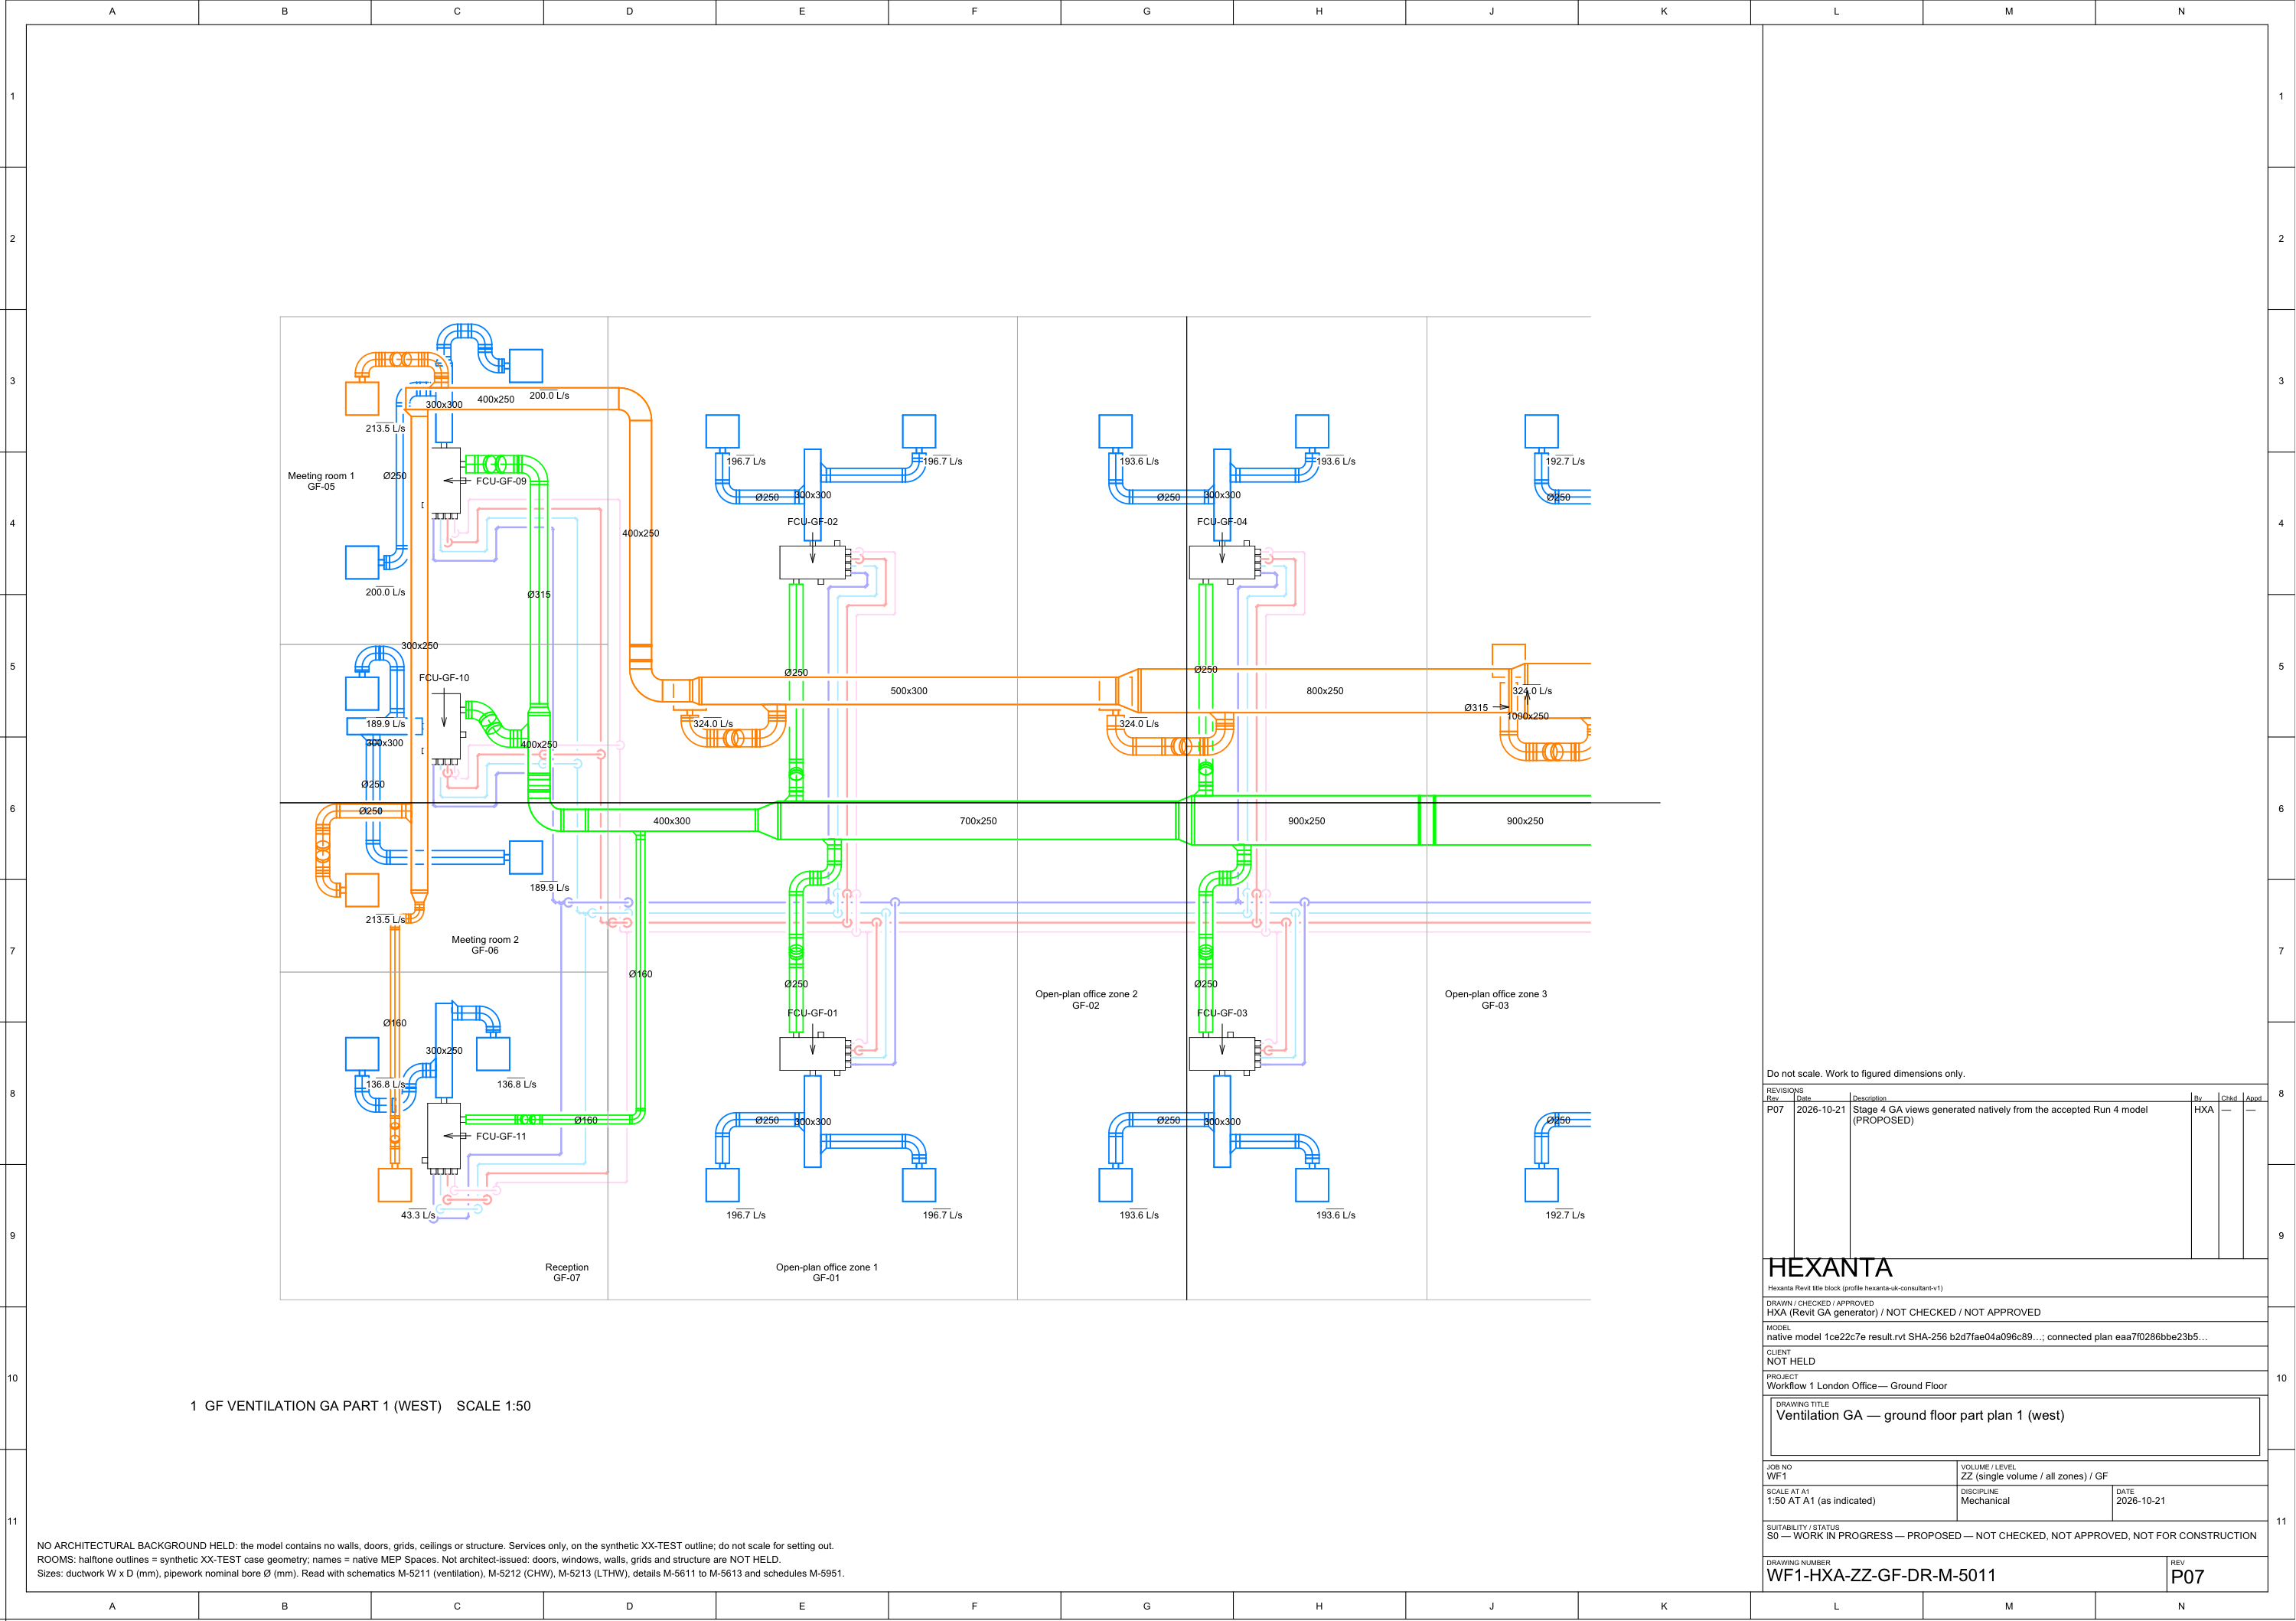Pick the FCU-GF-04 label
The width and height of the screenshot is (2296, 1621).
pyautogui.click(x=1222, y=522)
